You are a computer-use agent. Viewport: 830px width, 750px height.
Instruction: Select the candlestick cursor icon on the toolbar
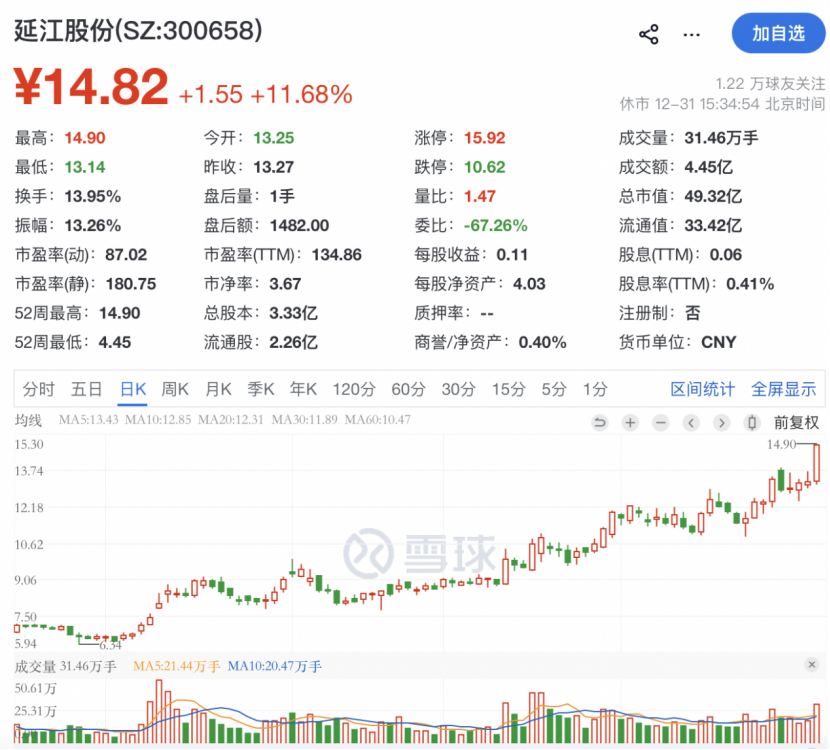pyautogui.click(x=751, y=423)
